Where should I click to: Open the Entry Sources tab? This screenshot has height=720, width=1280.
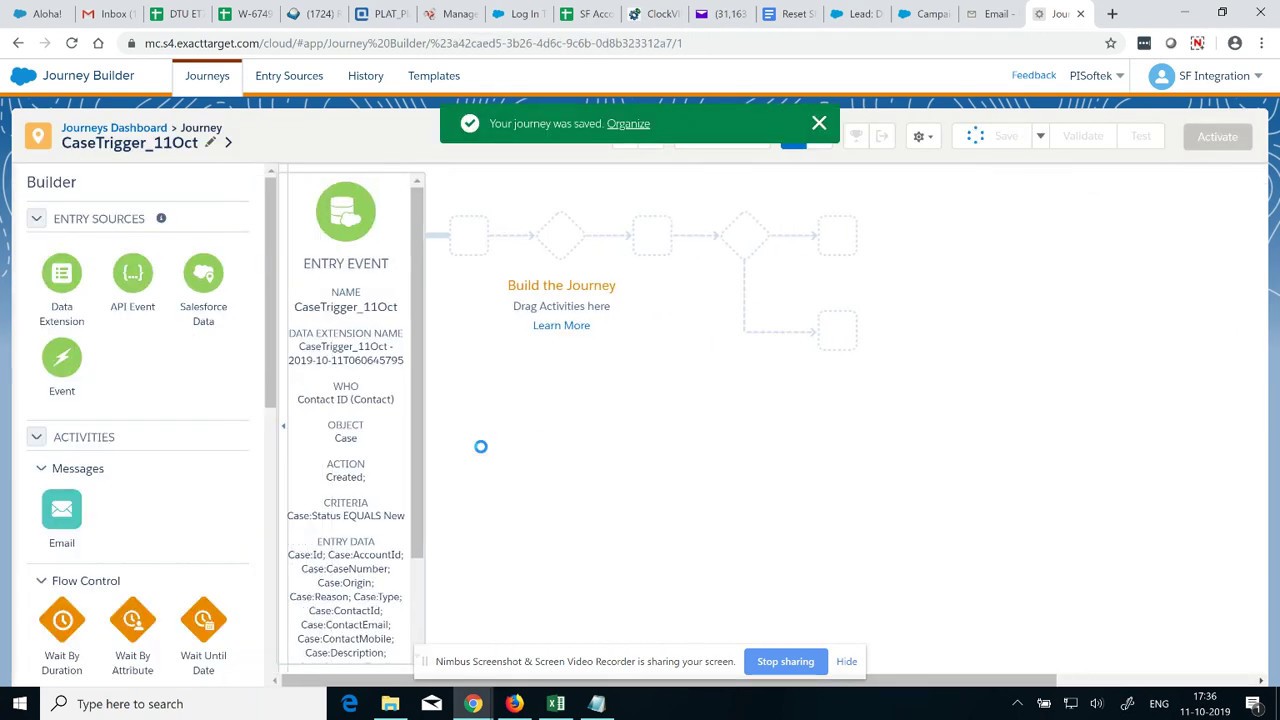[x=289, y=76]
